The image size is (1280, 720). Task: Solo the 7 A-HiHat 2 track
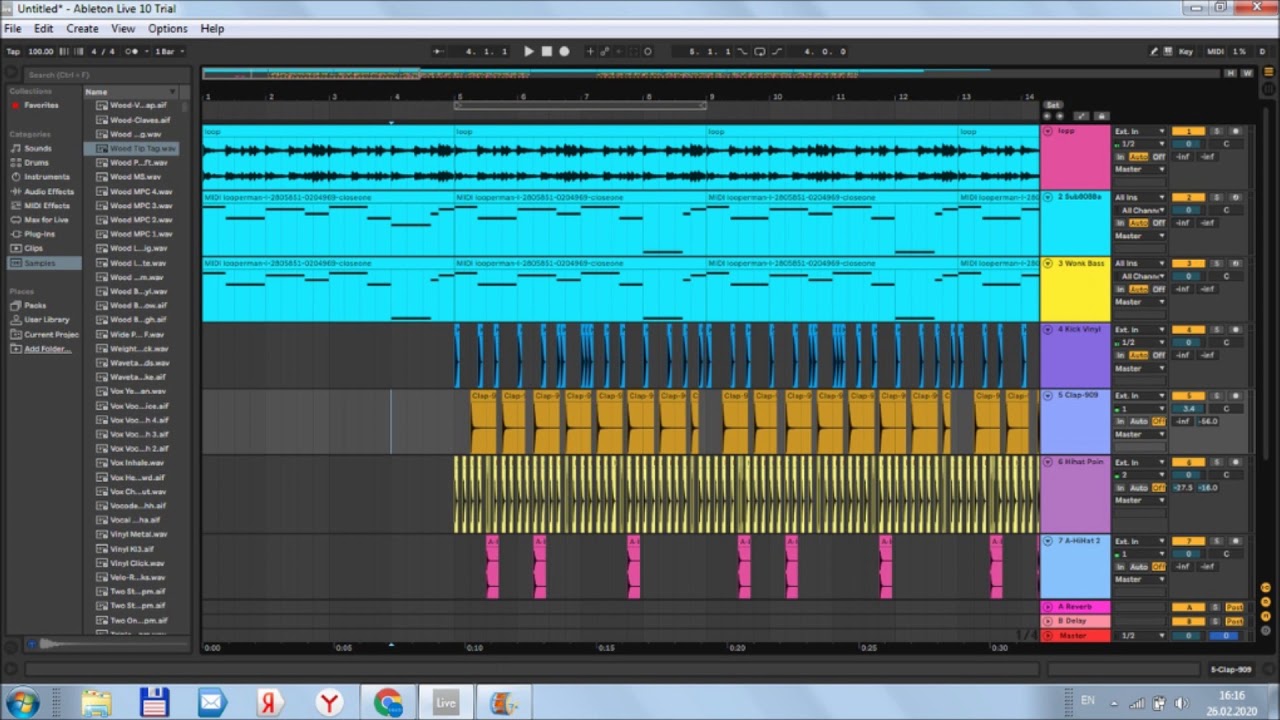pyautogui.click(x=1217, y=541)
